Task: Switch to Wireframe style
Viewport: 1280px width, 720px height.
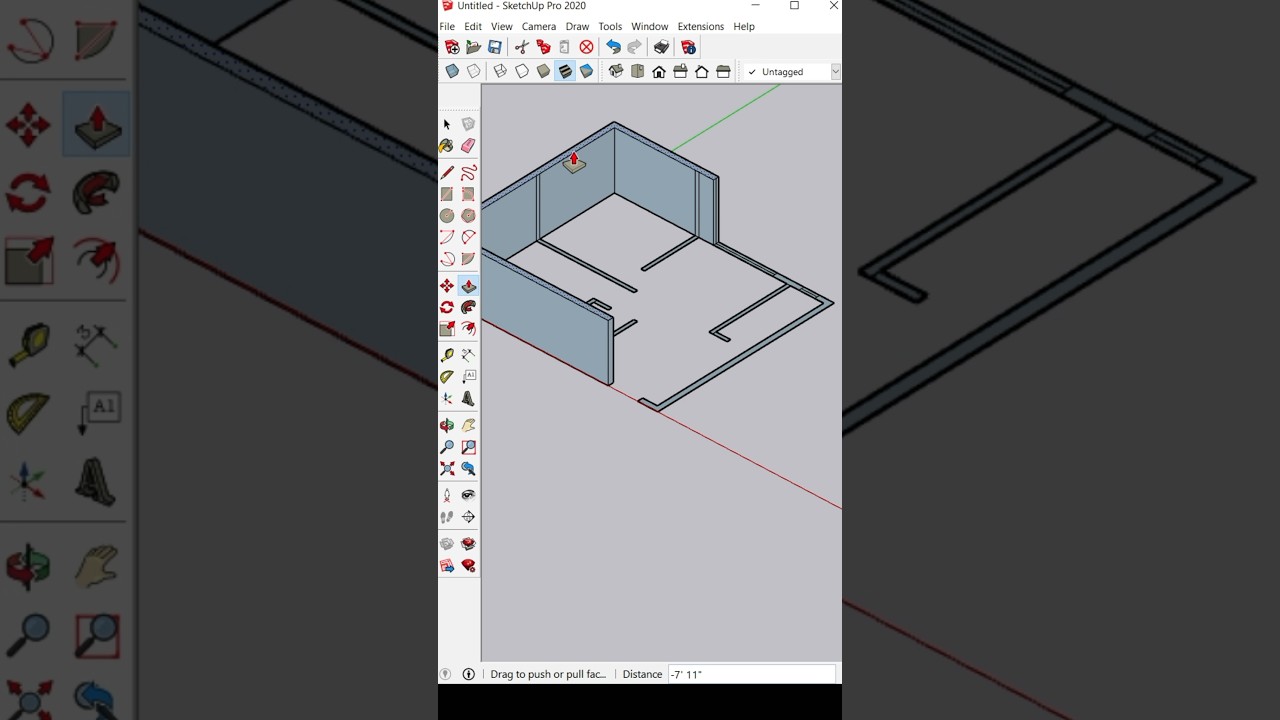Action: tap(500, 71)
